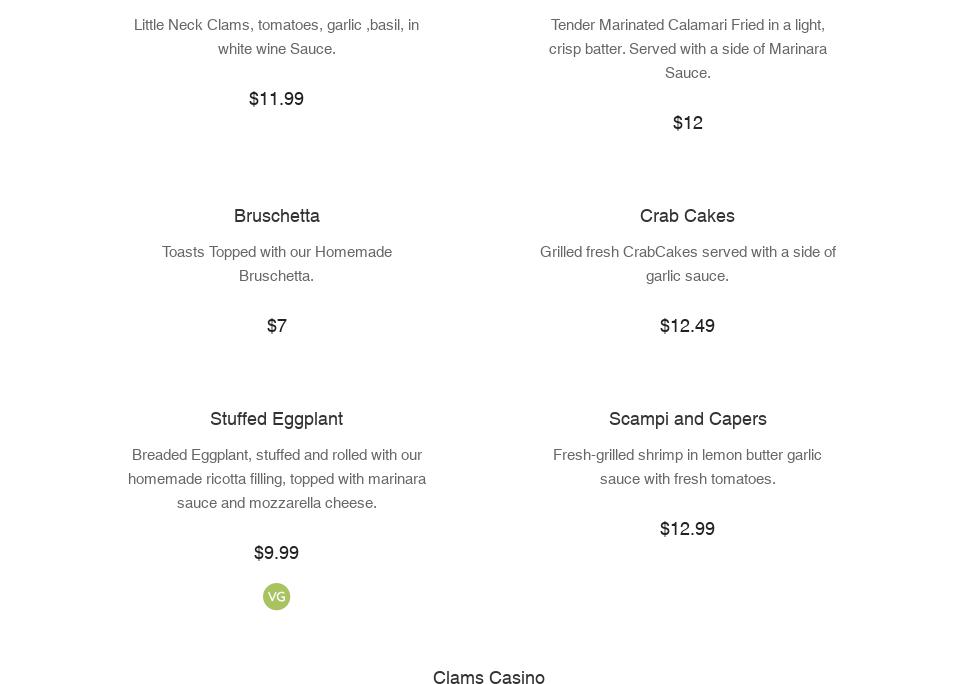Select the Bruschetta item title

277,216
